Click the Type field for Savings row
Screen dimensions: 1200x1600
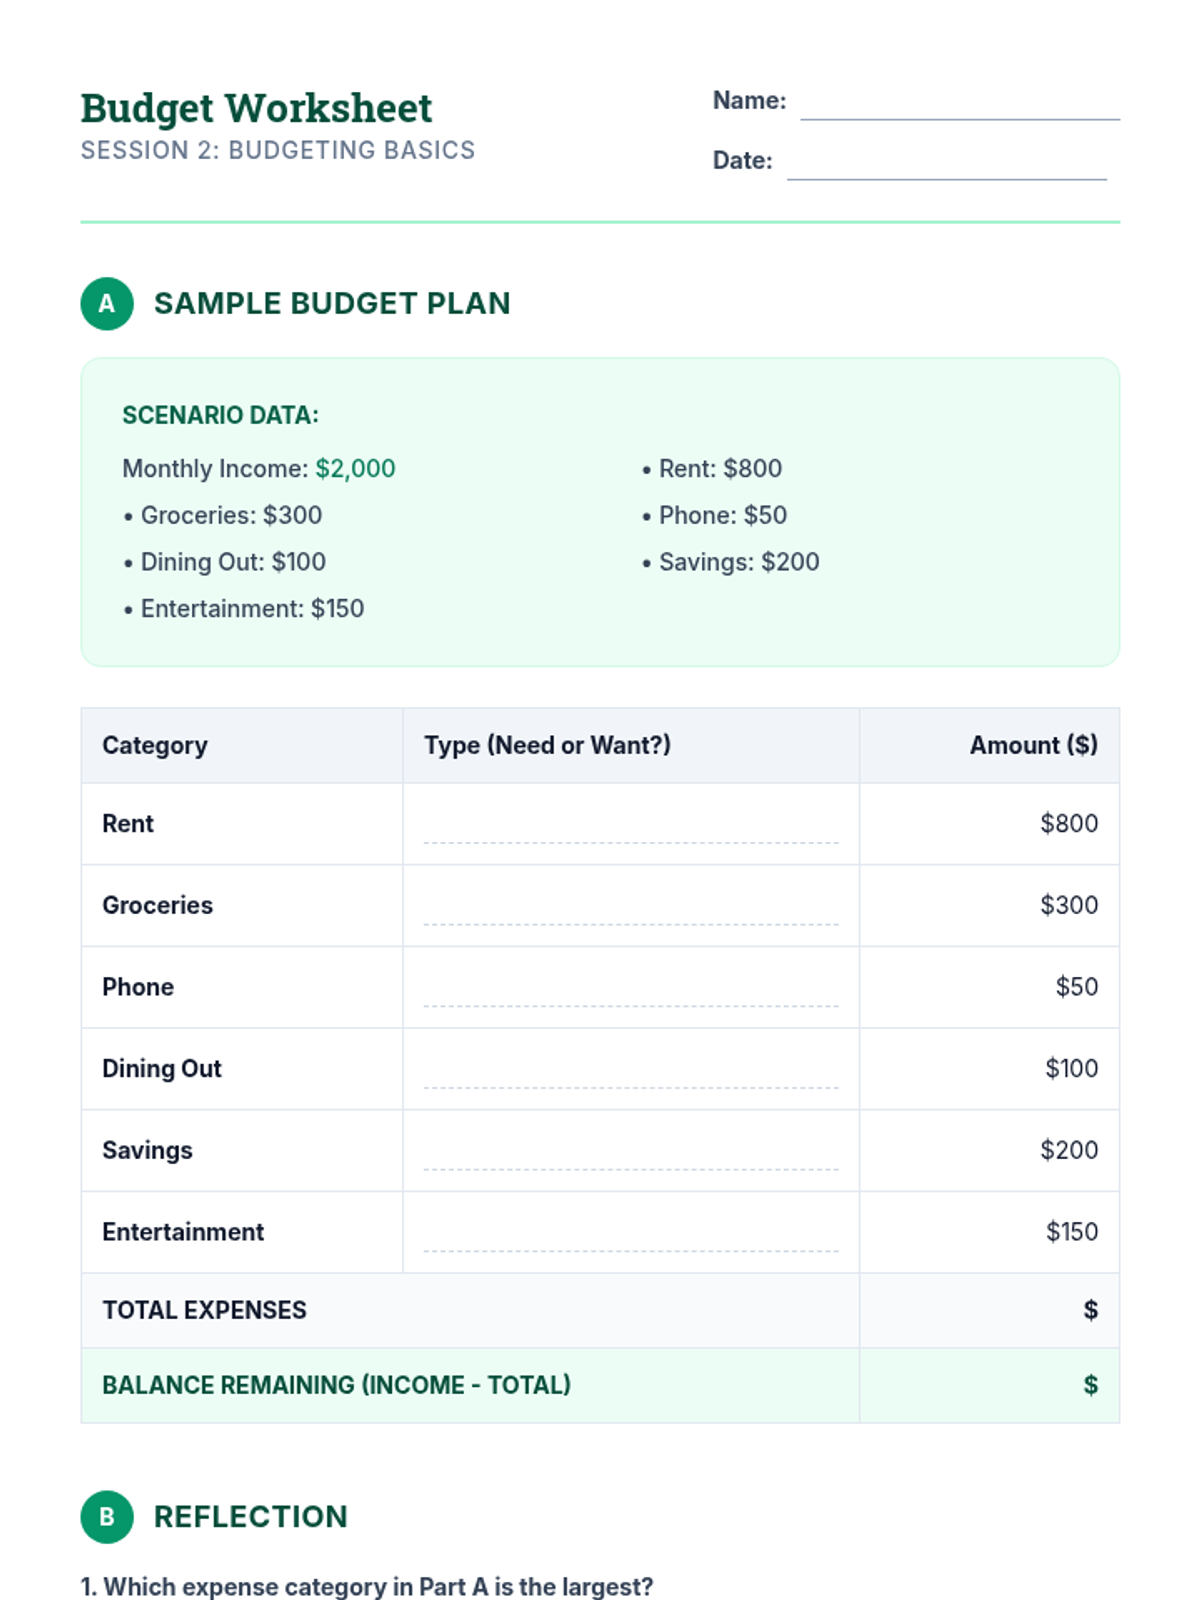click(630, 1155)
